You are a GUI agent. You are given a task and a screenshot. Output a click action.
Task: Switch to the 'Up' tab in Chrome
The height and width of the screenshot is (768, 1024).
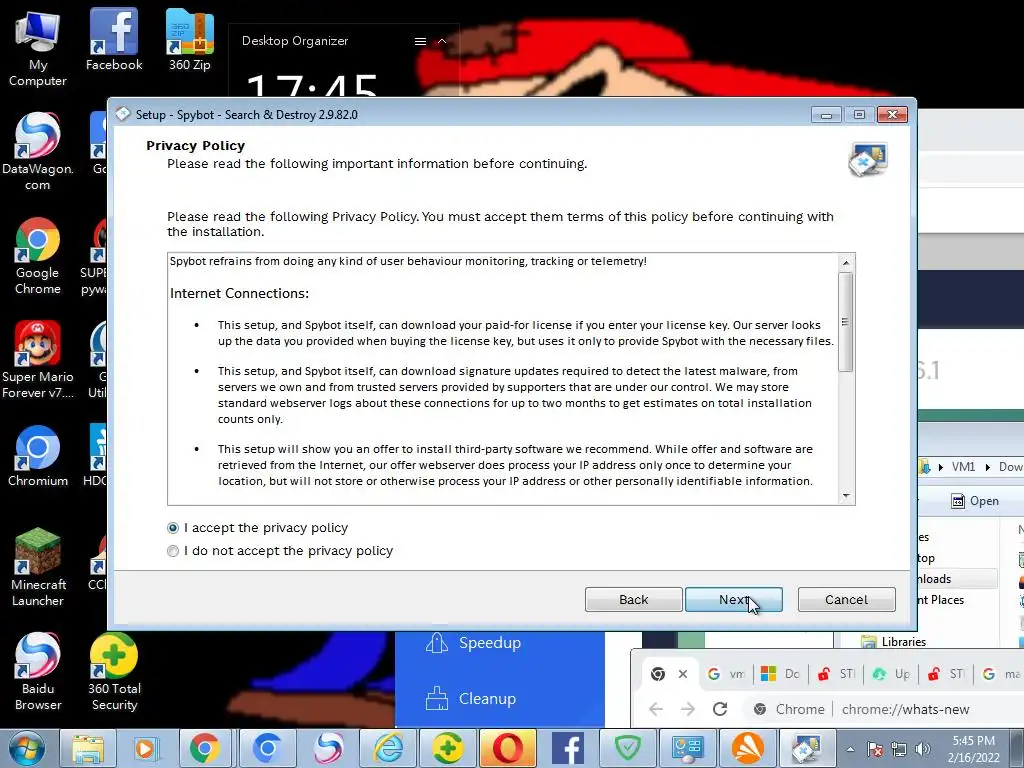[x=891, y=674]
